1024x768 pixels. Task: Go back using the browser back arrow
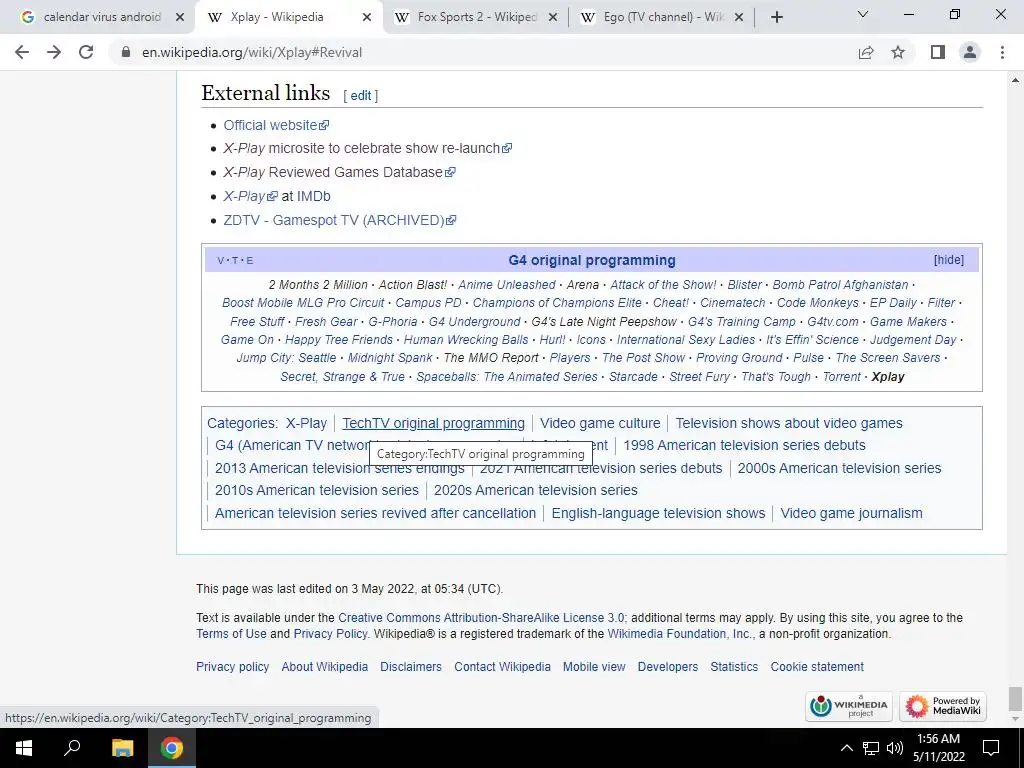(x=22, y=52)
